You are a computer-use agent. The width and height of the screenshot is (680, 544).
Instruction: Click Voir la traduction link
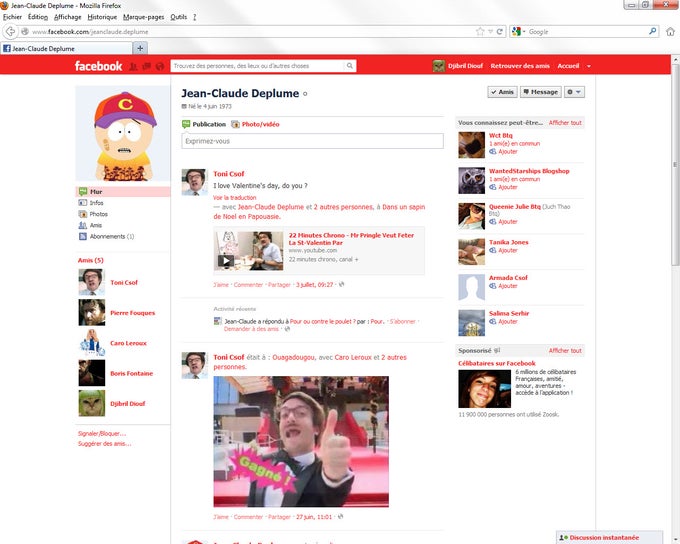tap(235, 197)
